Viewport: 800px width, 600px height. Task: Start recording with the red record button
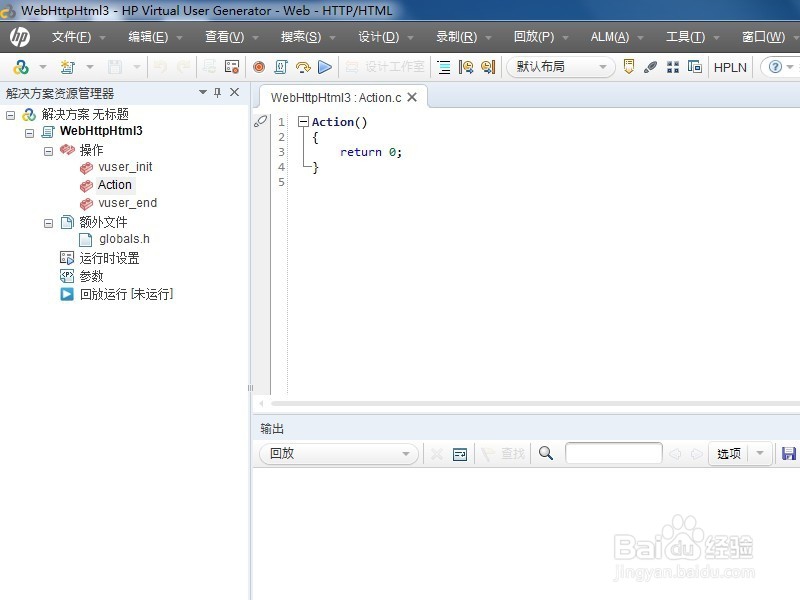click(x=259, y=67)
